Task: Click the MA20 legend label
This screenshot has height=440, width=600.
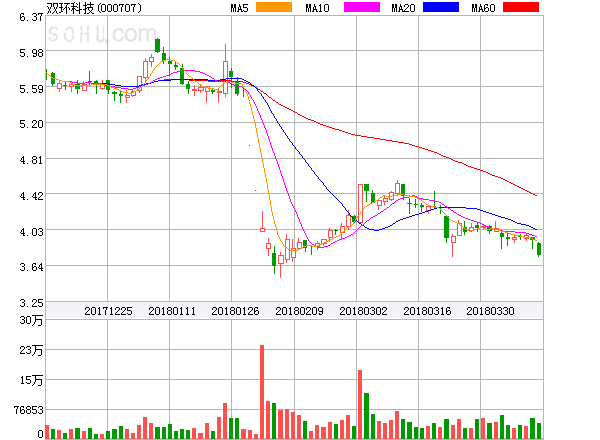Action: pyautogui.click(x=403, y=8)
